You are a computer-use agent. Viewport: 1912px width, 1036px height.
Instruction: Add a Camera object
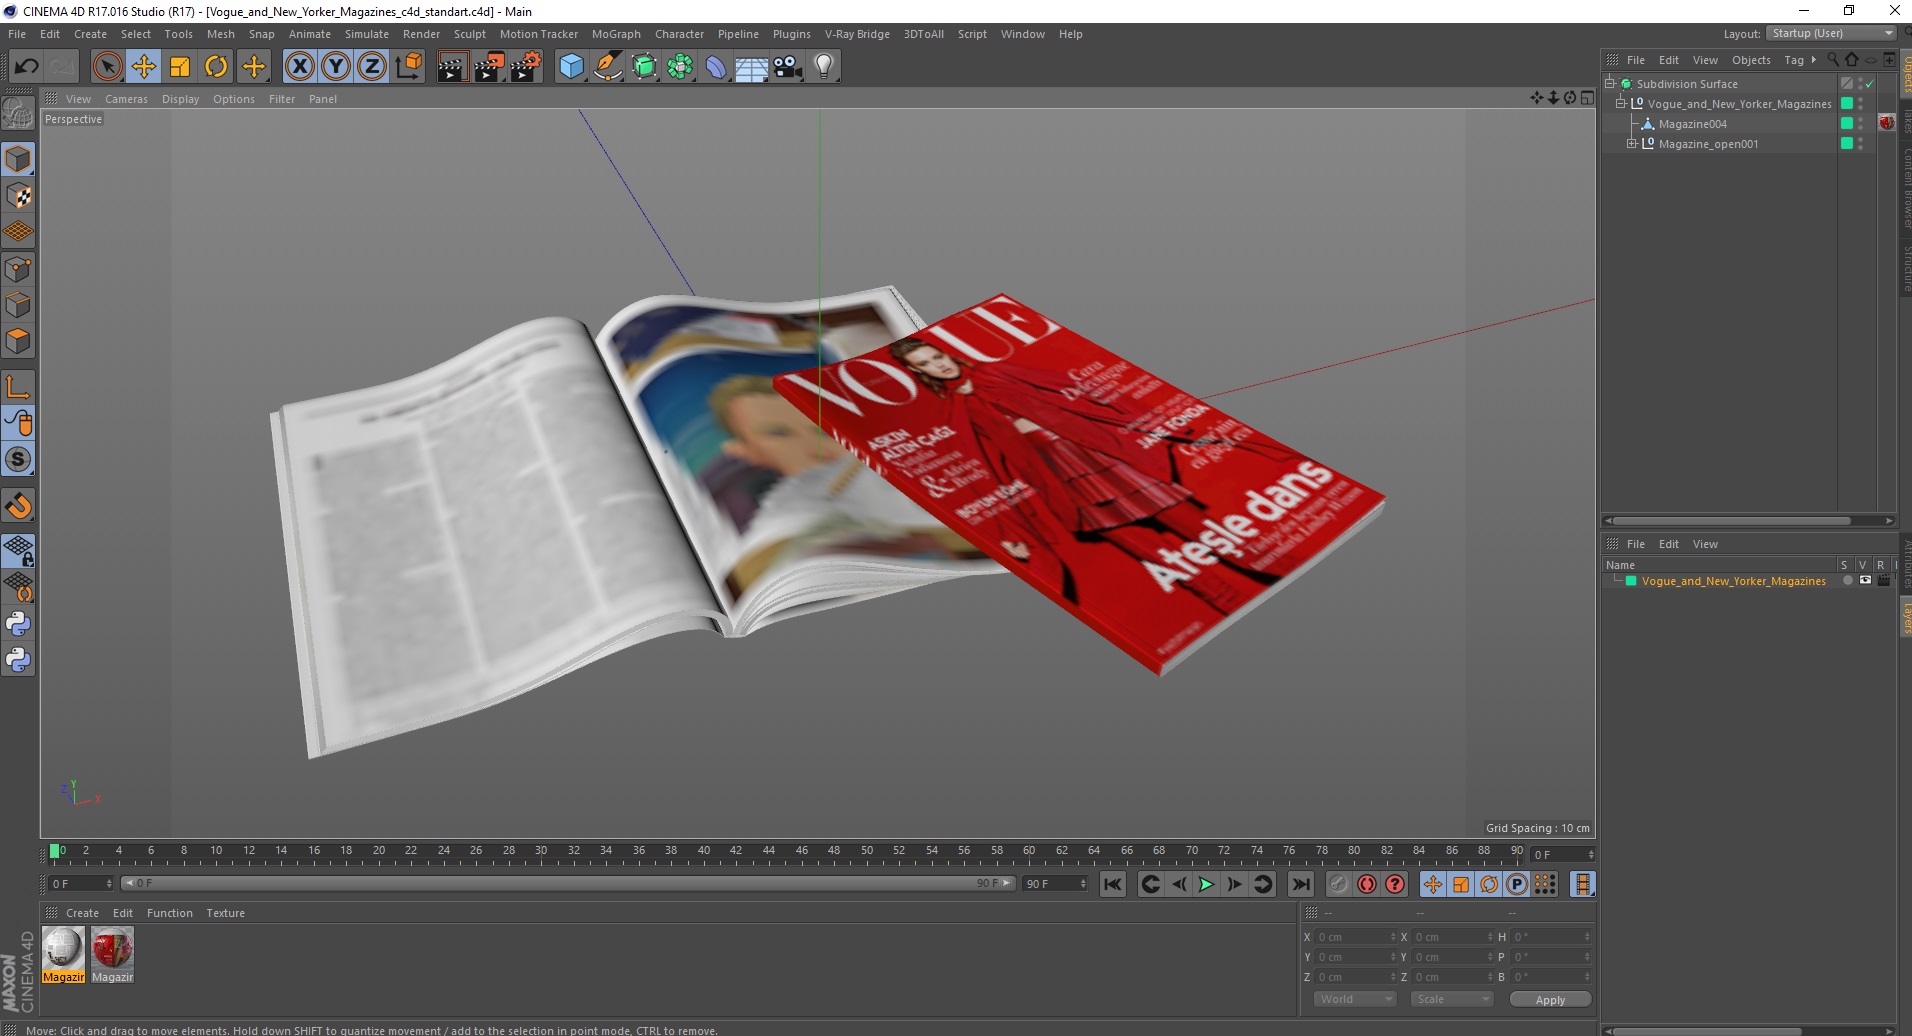click(788, 67)
